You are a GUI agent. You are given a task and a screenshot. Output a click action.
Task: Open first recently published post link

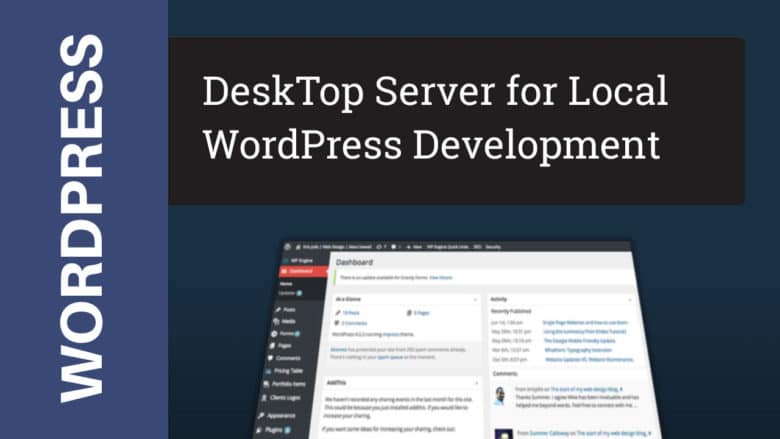pyautogui.click(x=585, y=323)
